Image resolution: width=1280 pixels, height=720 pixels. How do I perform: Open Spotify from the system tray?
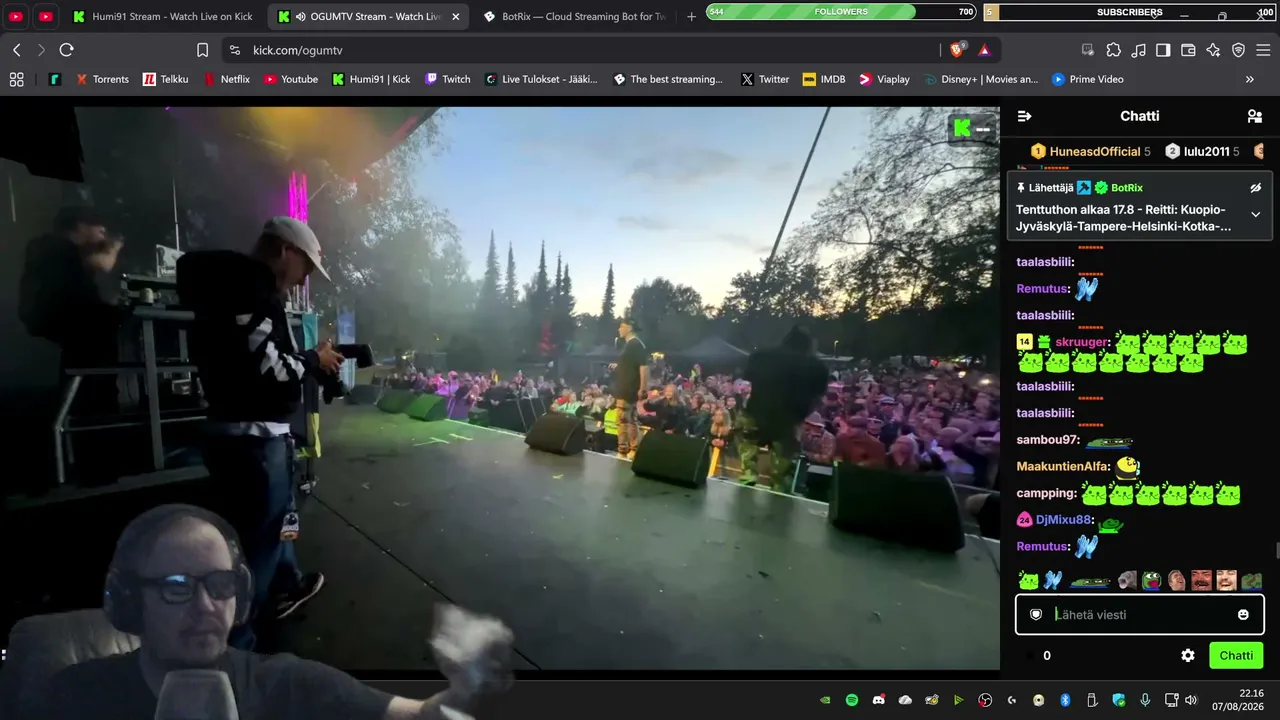(x=852, y=700)
